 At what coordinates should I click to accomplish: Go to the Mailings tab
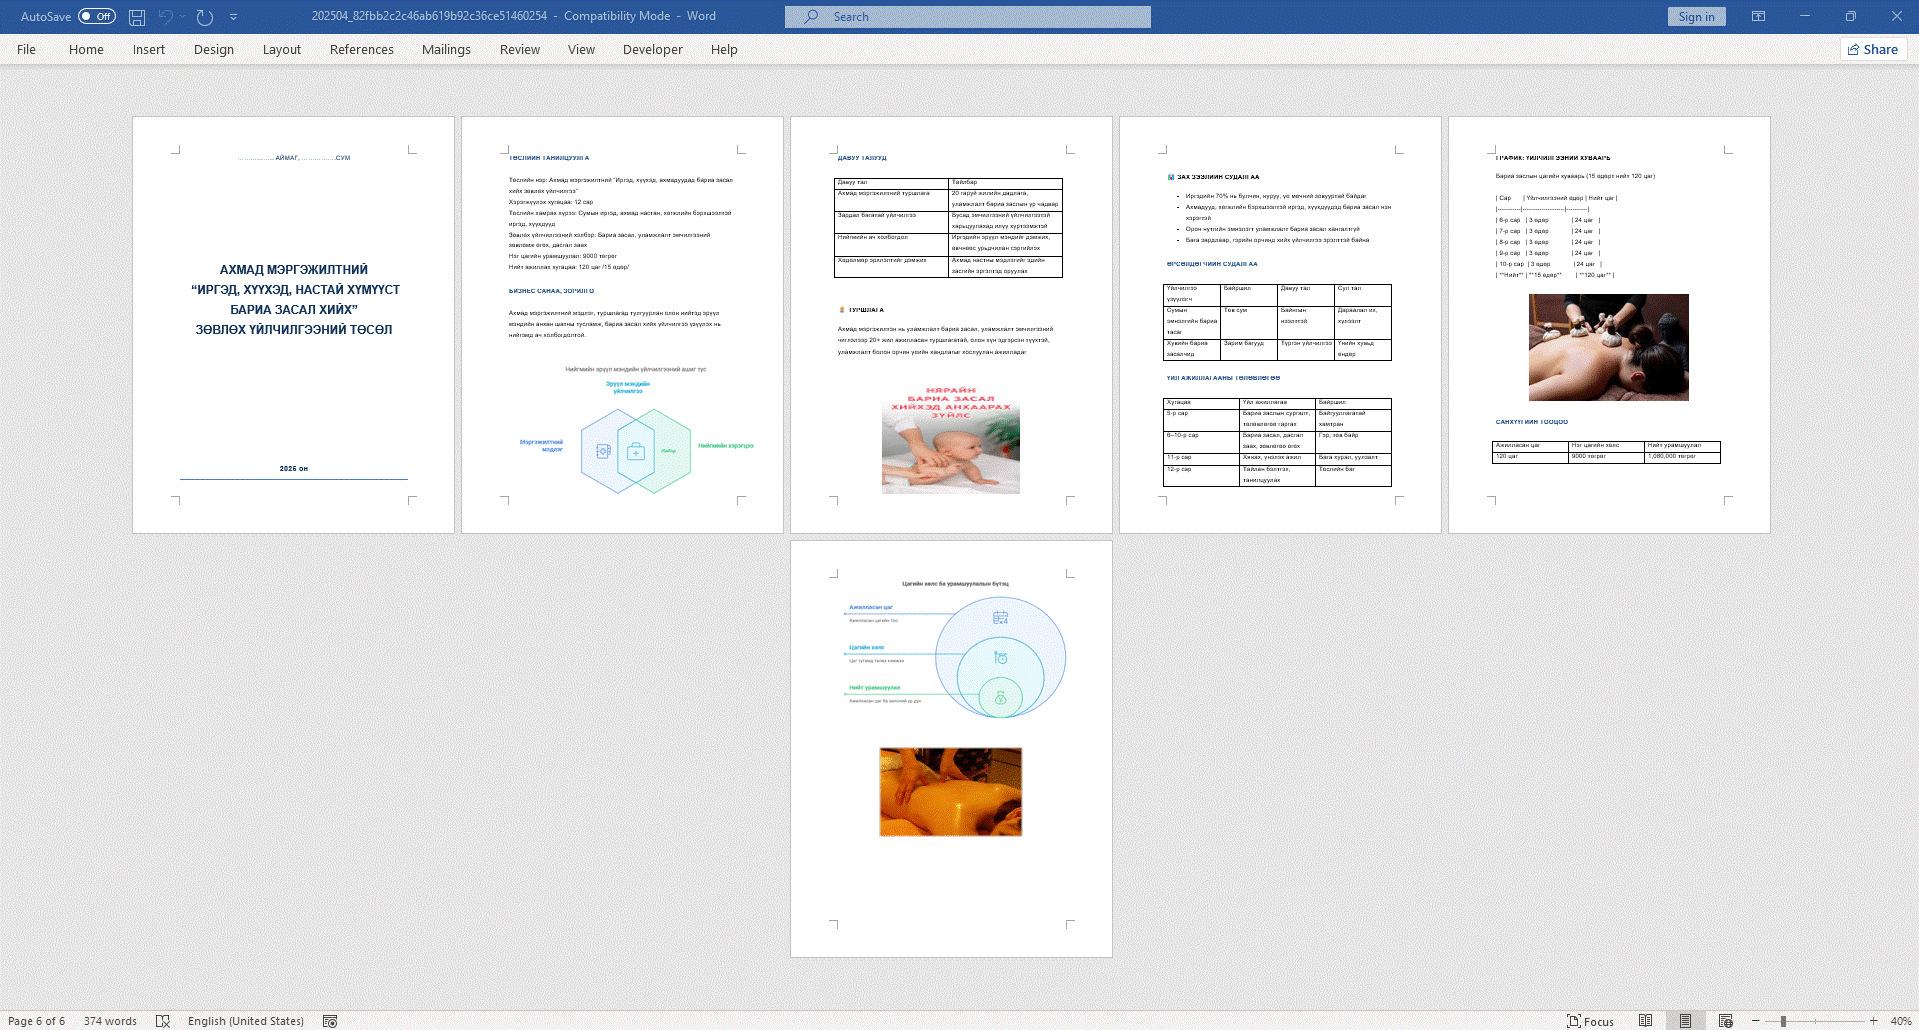(x=446, y=49)
